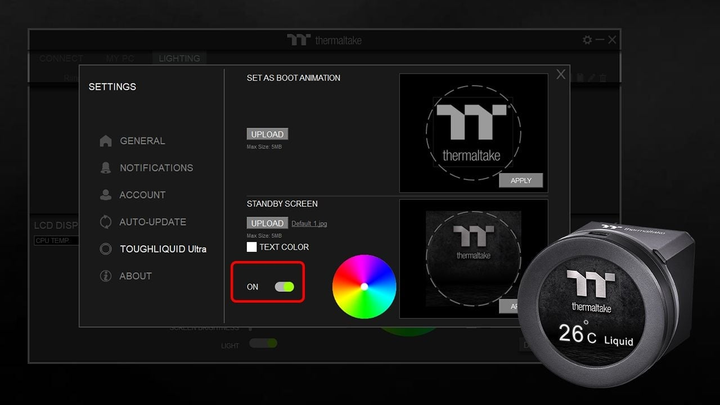
Task: Open settings gear in main window
Action: [587, 40]
